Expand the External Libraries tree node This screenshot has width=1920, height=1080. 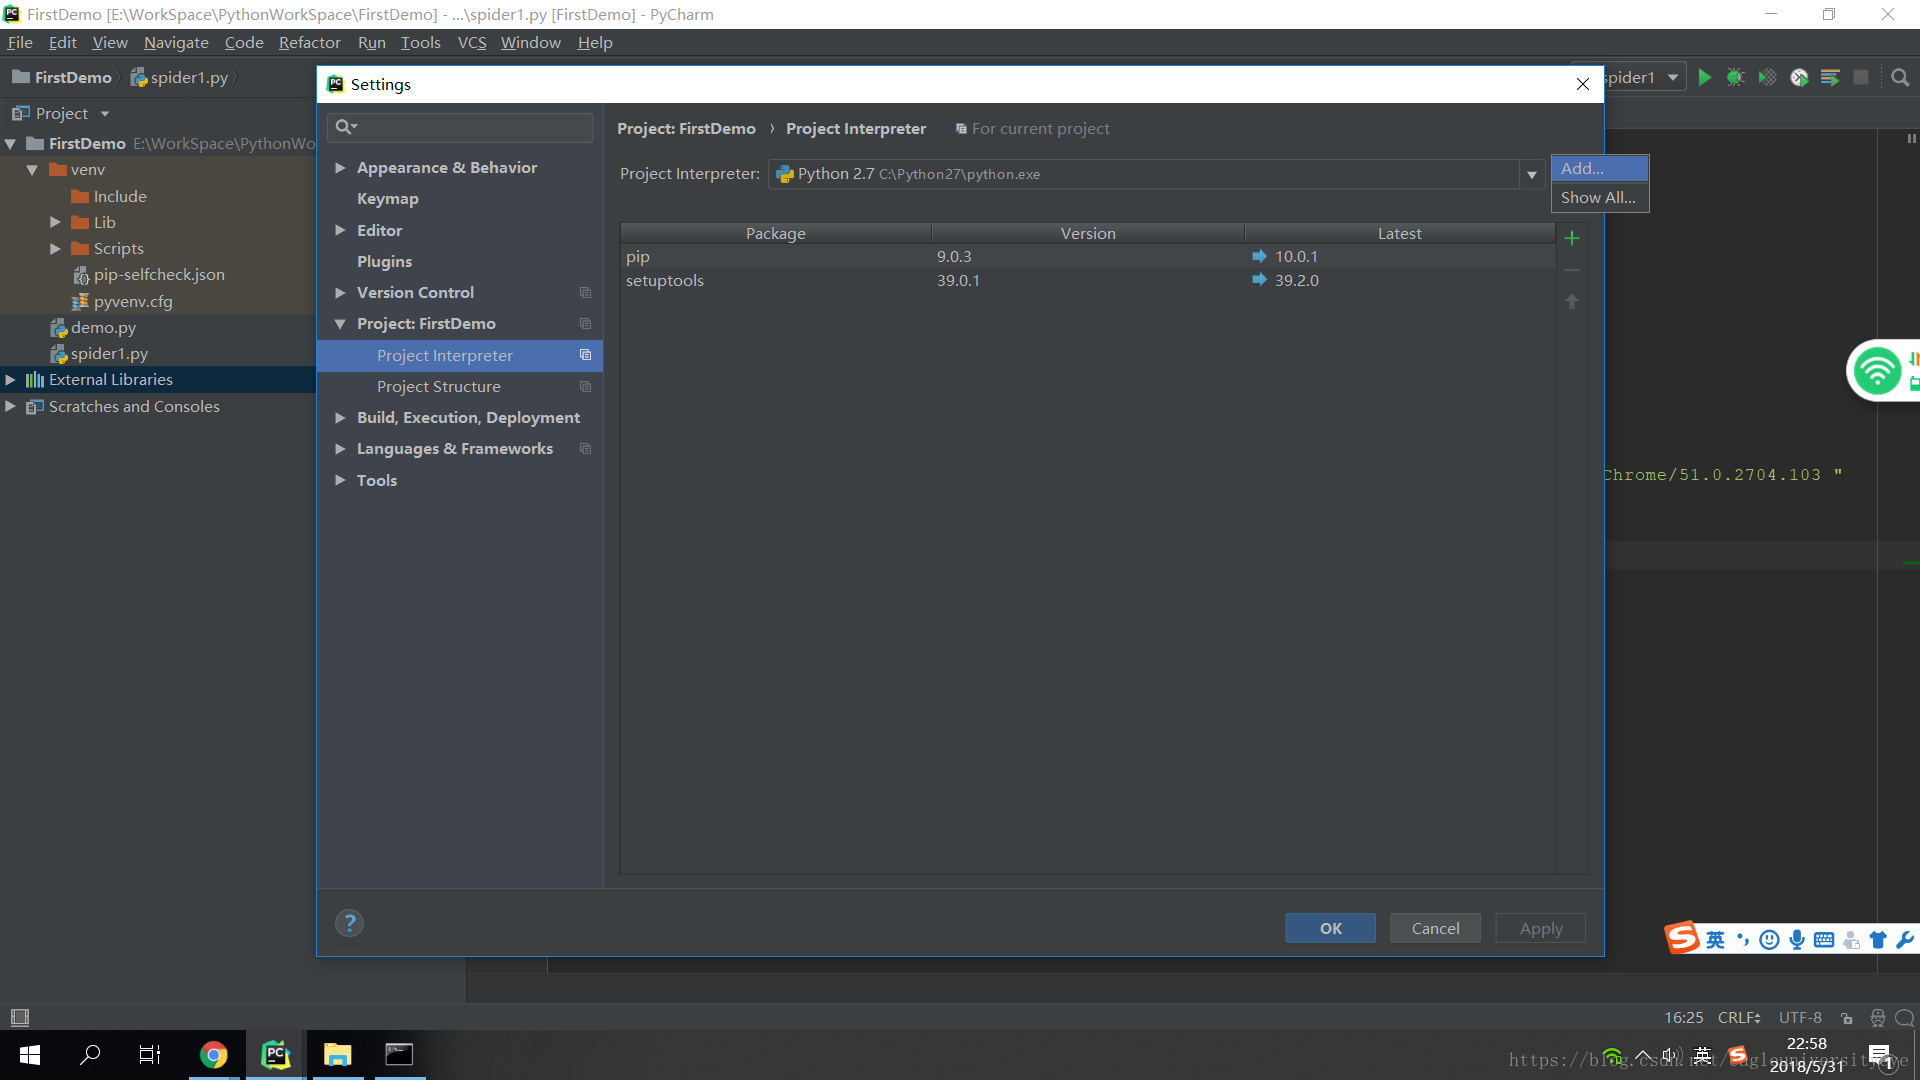10,380
